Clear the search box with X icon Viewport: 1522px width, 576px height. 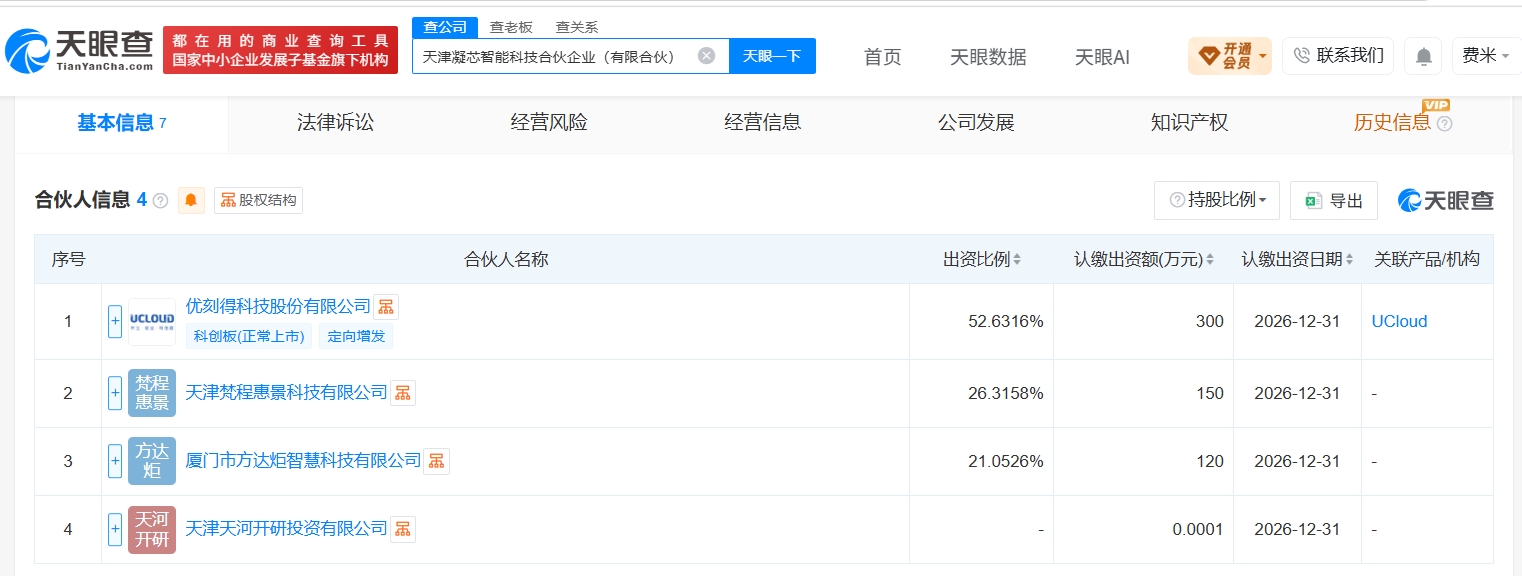706,56
